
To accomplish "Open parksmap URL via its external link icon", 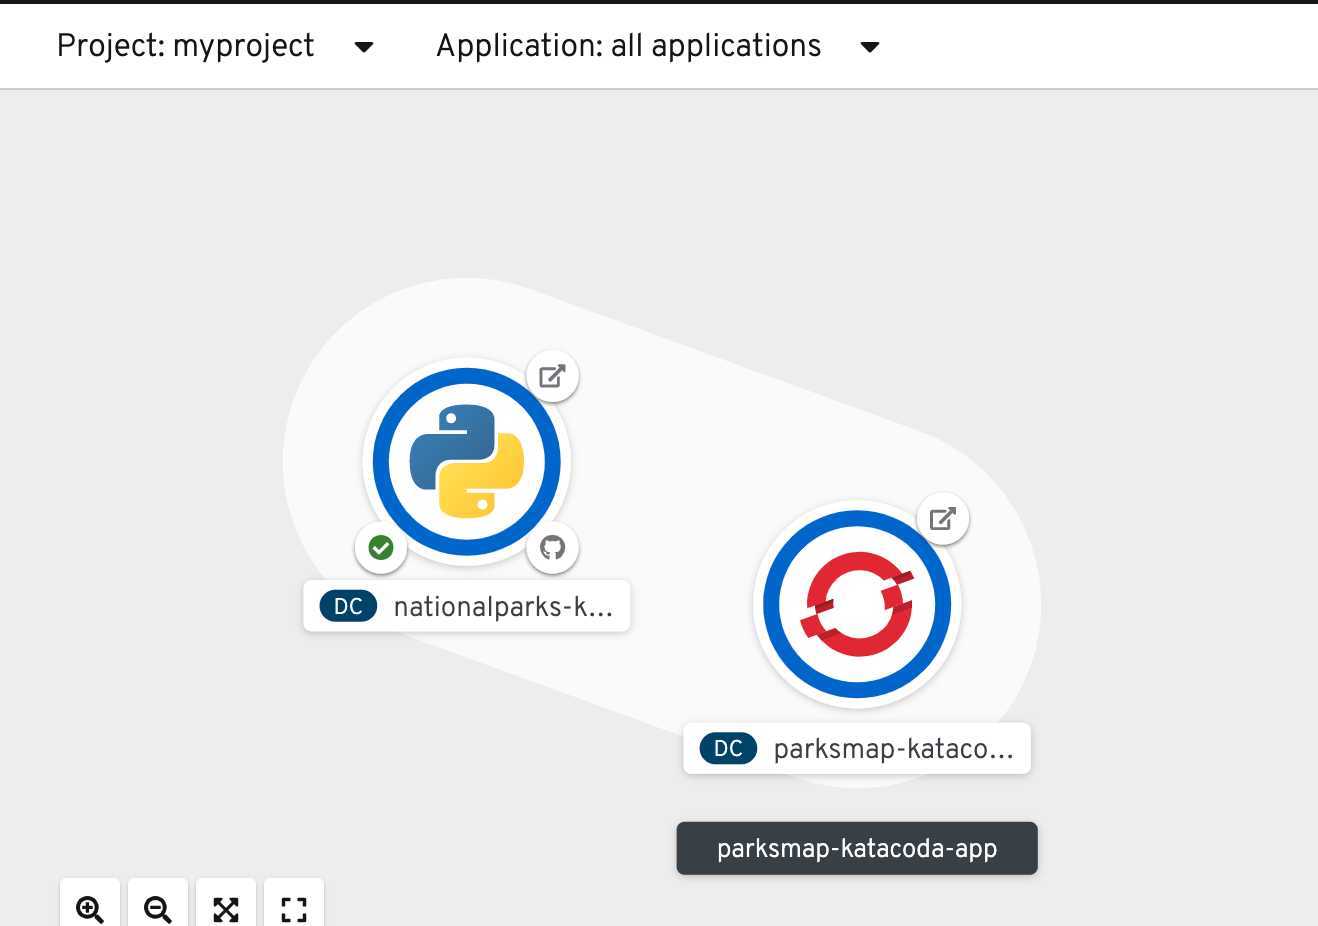I will (x=943, y=519).
